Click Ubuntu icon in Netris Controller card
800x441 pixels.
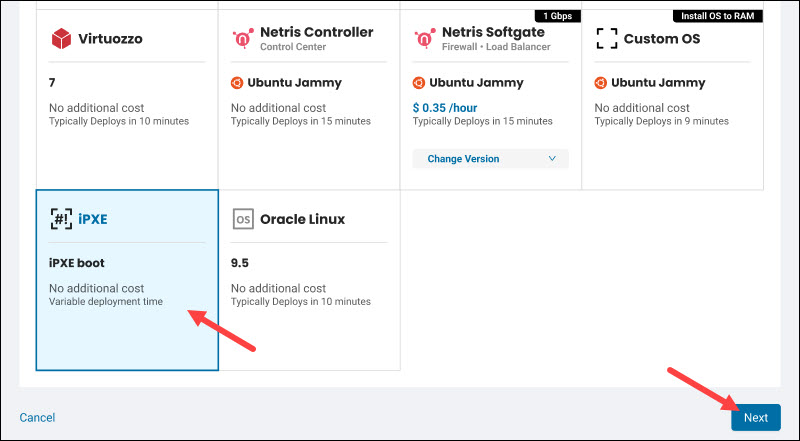pyautogui.click(x=237, y=83)
